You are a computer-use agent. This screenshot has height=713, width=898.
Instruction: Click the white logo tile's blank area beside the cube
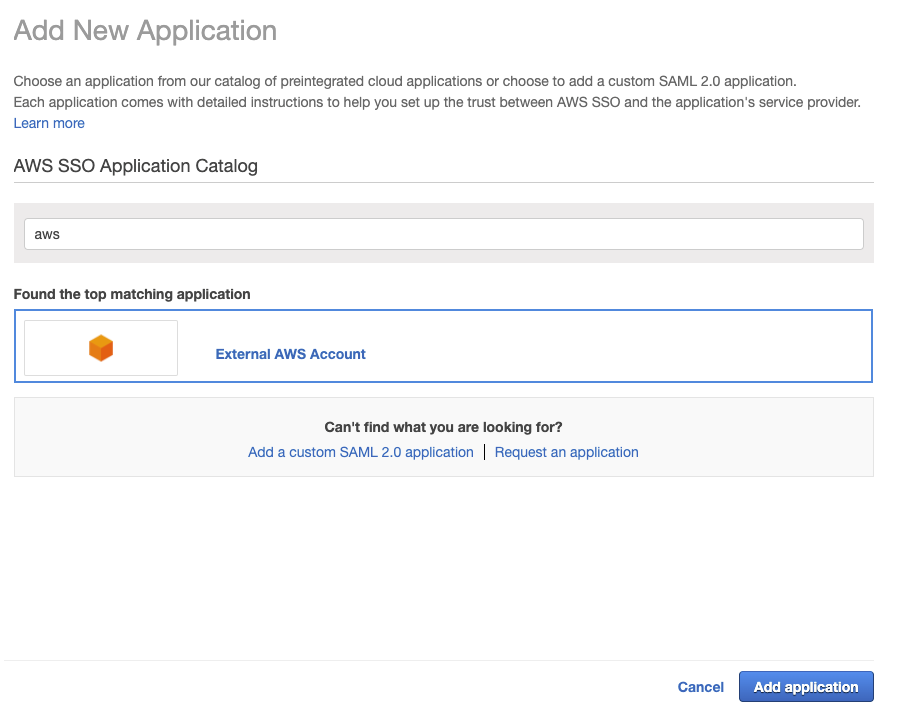pyautogui.click(x=145, y=348)
